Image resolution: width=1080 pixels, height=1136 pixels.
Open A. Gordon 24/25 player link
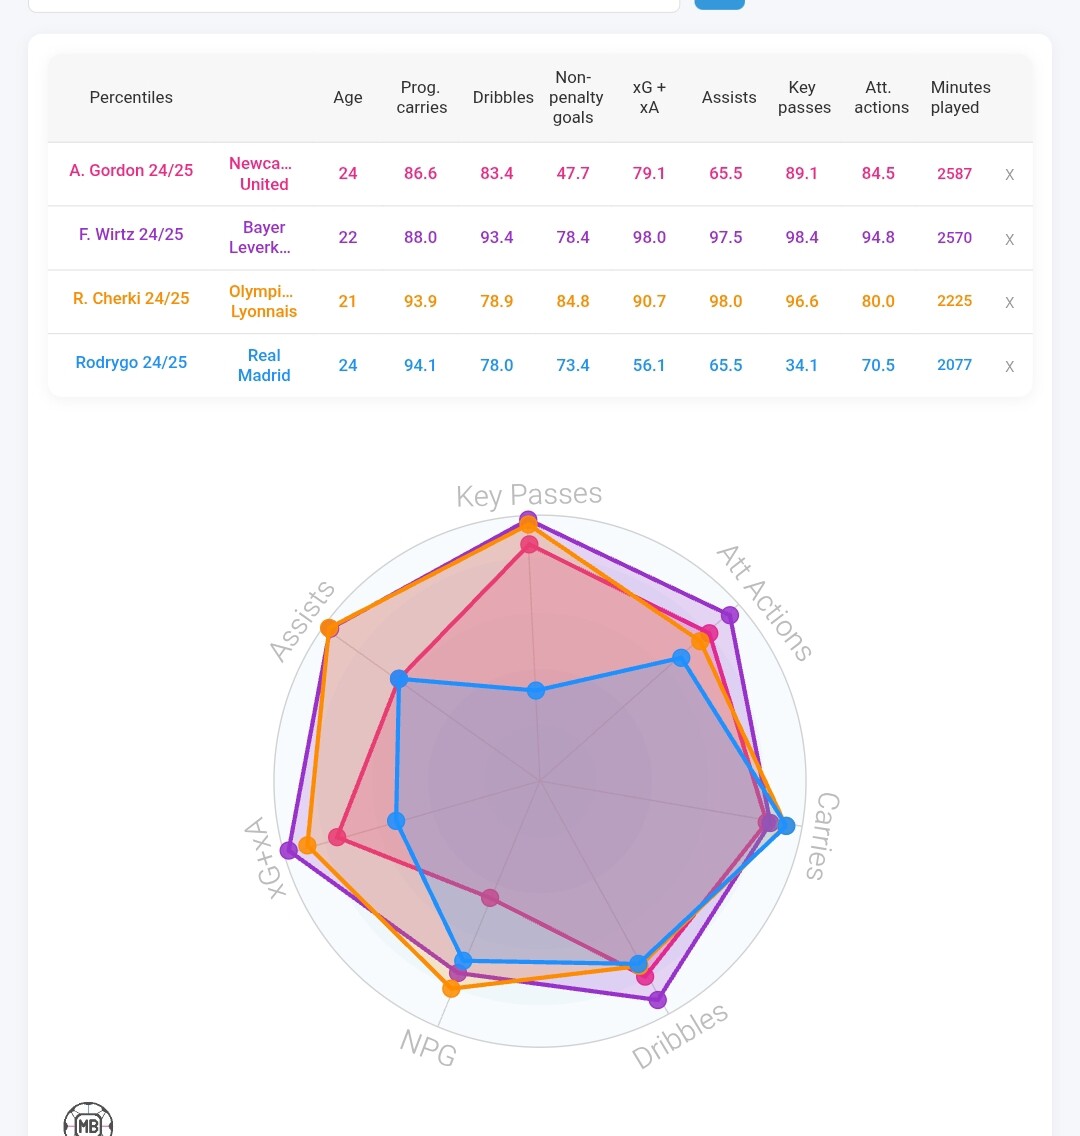[x=131, y=171]
